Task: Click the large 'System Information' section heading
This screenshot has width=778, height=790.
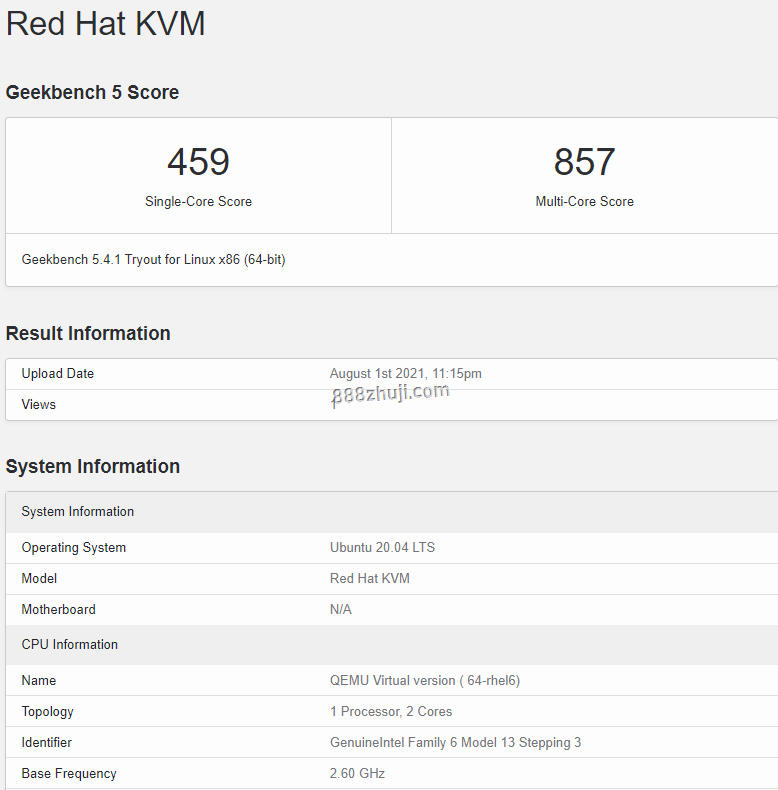Action: point(93,467)
